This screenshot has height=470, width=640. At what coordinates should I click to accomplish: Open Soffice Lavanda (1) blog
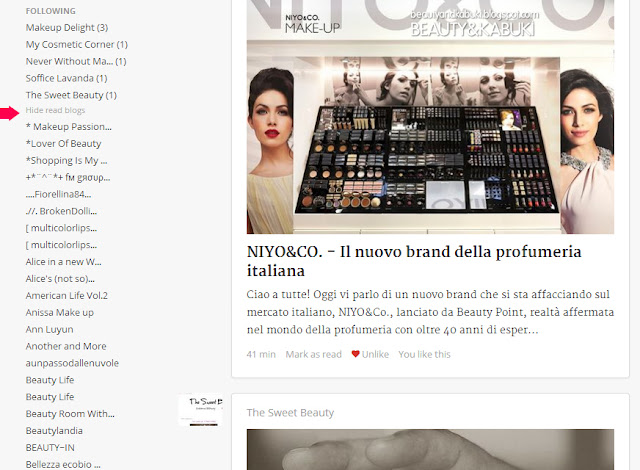click(66, 78)
